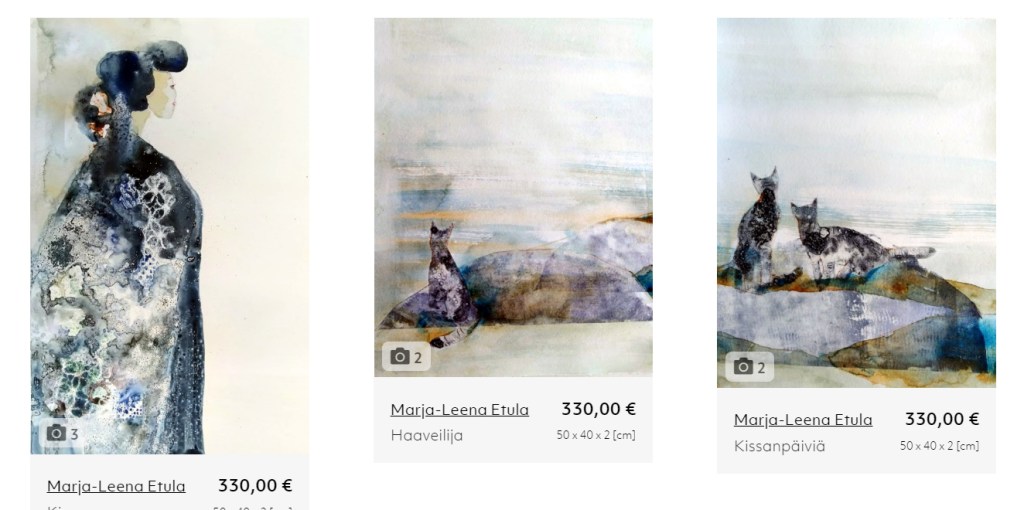Screen dimensions: 1024x510
Task: Open photo count icon on geisha painting
Action: [x=62, y=434]
